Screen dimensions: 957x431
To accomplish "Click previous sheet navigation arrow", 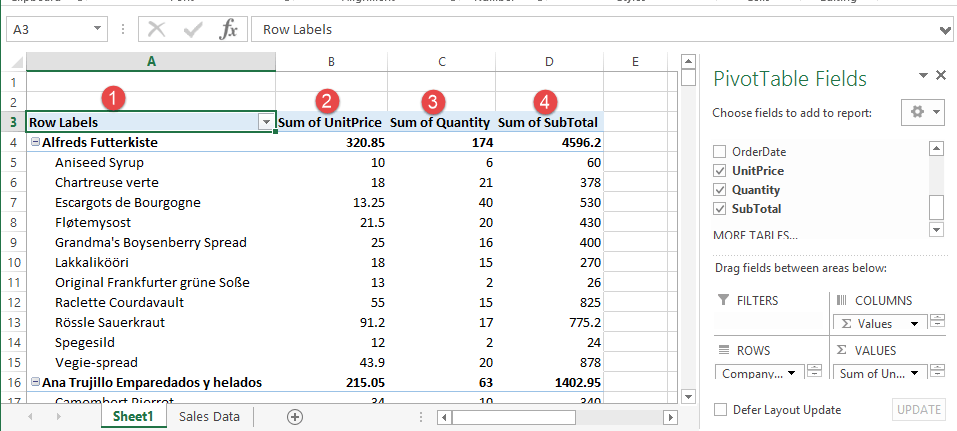I will tap(34, 417).
